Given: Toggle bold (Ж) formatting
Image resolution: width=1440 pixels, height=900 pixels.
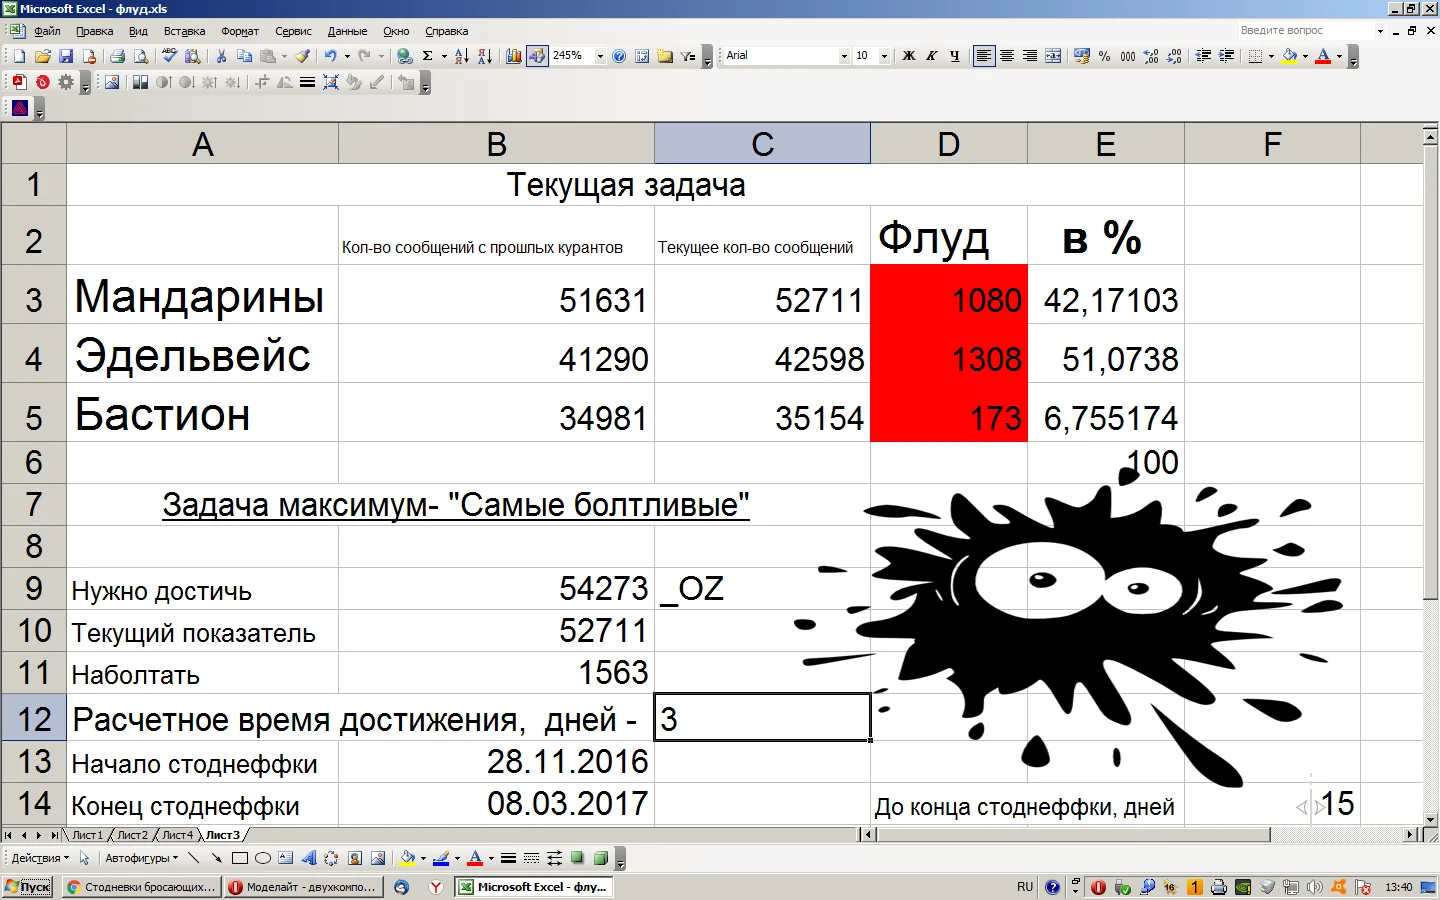Looking at the screenshot, I should tap(908, 56).
